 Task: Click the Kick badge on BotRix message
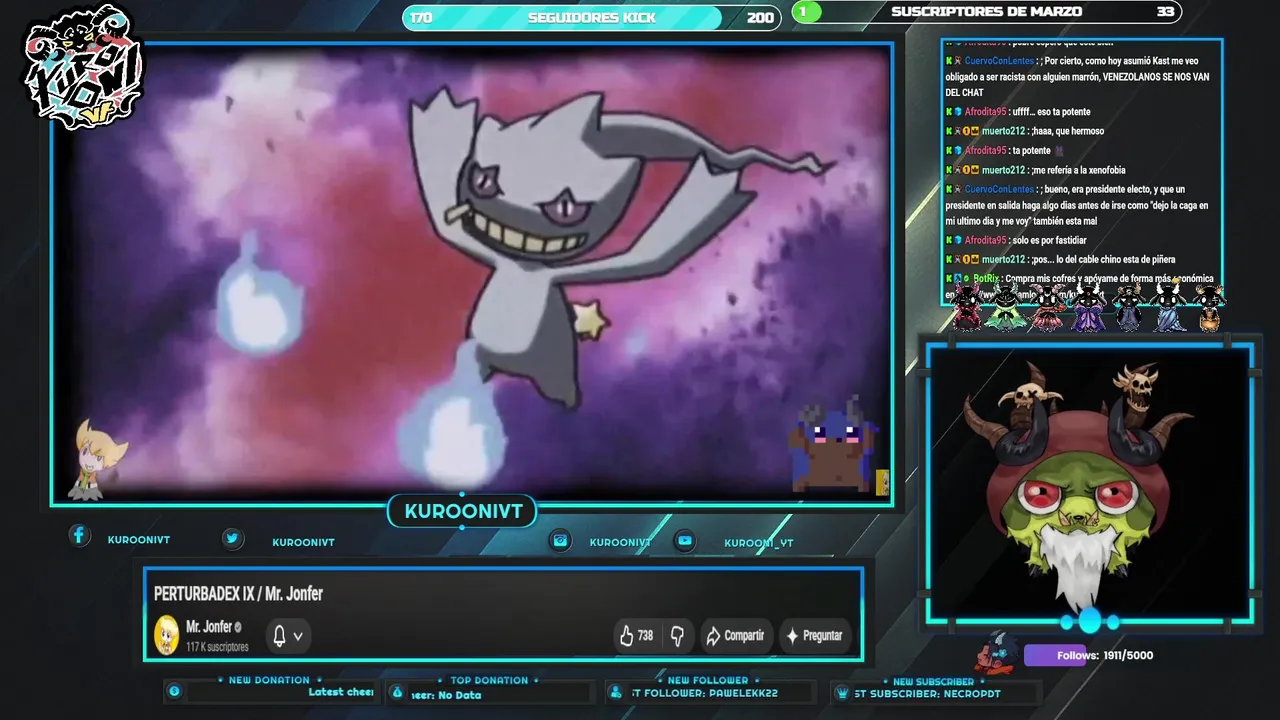[949, 279]
